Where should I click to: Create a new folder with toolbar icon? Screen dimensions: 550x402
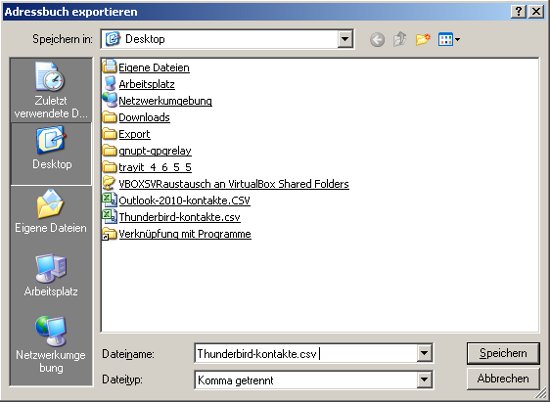coord(423,39)
